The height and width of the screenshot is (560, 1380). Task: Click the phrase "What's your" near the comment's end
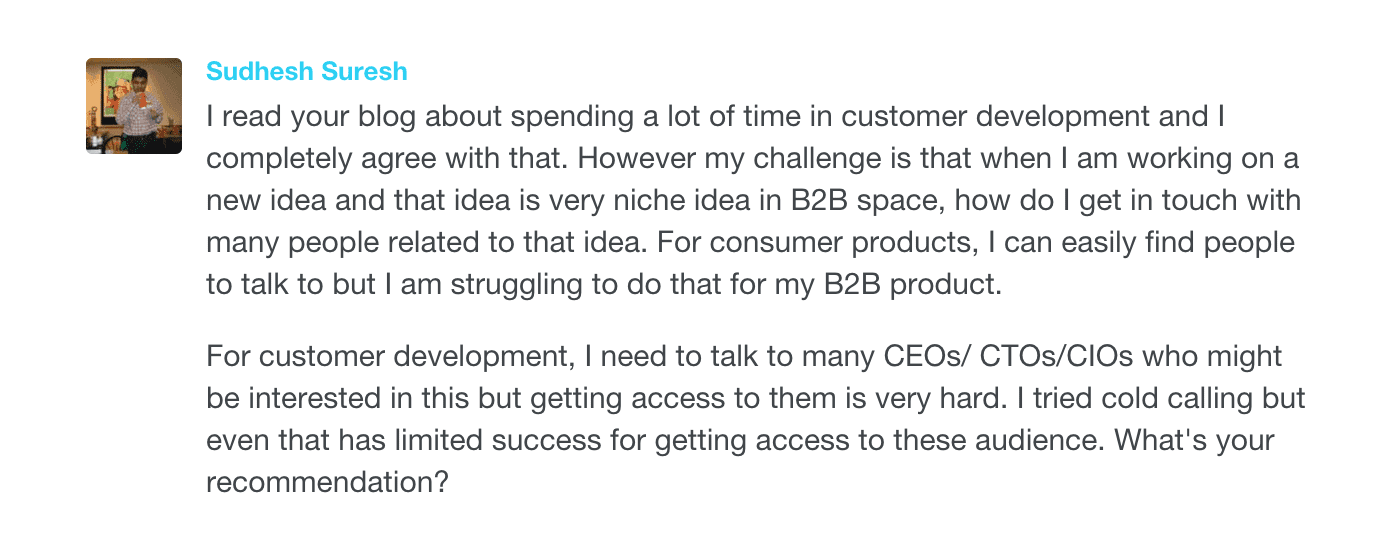coord(1194,439)
